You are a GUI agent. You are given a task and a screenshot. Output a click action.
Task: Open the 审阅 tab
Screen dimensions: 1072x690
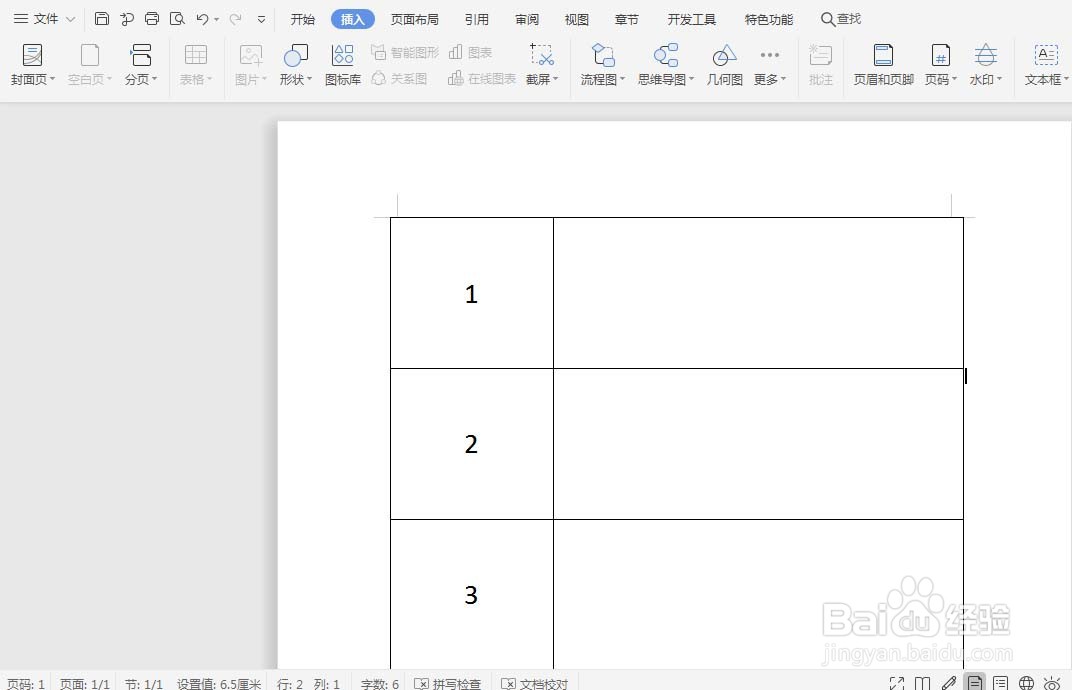526,20
